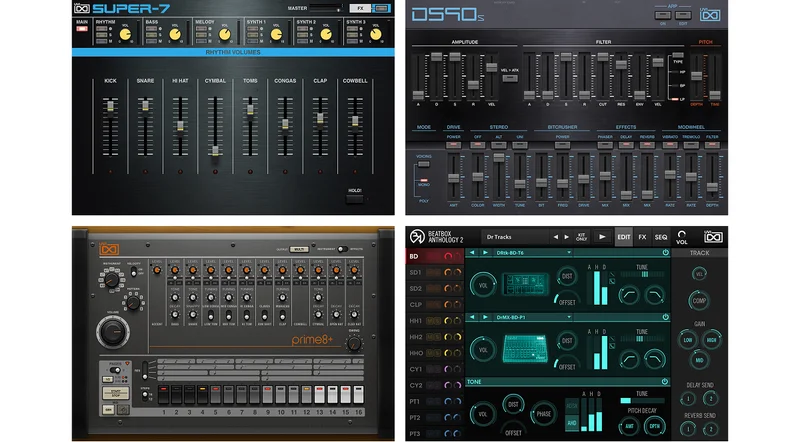Open the DrMX-BD-P1 sample dropdown
The width and height of the screenshot is (800, 442).
569,317
